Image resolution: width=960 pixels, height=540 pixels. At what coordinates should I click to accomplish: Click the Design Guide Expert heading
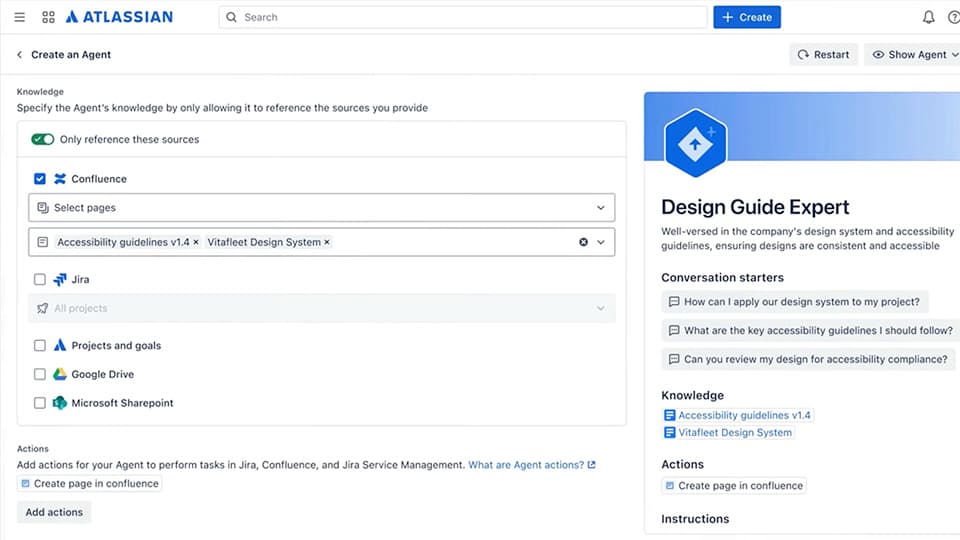pos(755,207)
